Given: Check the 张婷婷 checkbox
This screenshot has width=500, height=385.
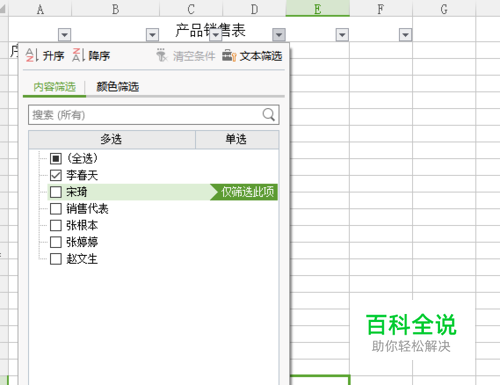Looking at the screenshot, I should [x=56, y=242].
